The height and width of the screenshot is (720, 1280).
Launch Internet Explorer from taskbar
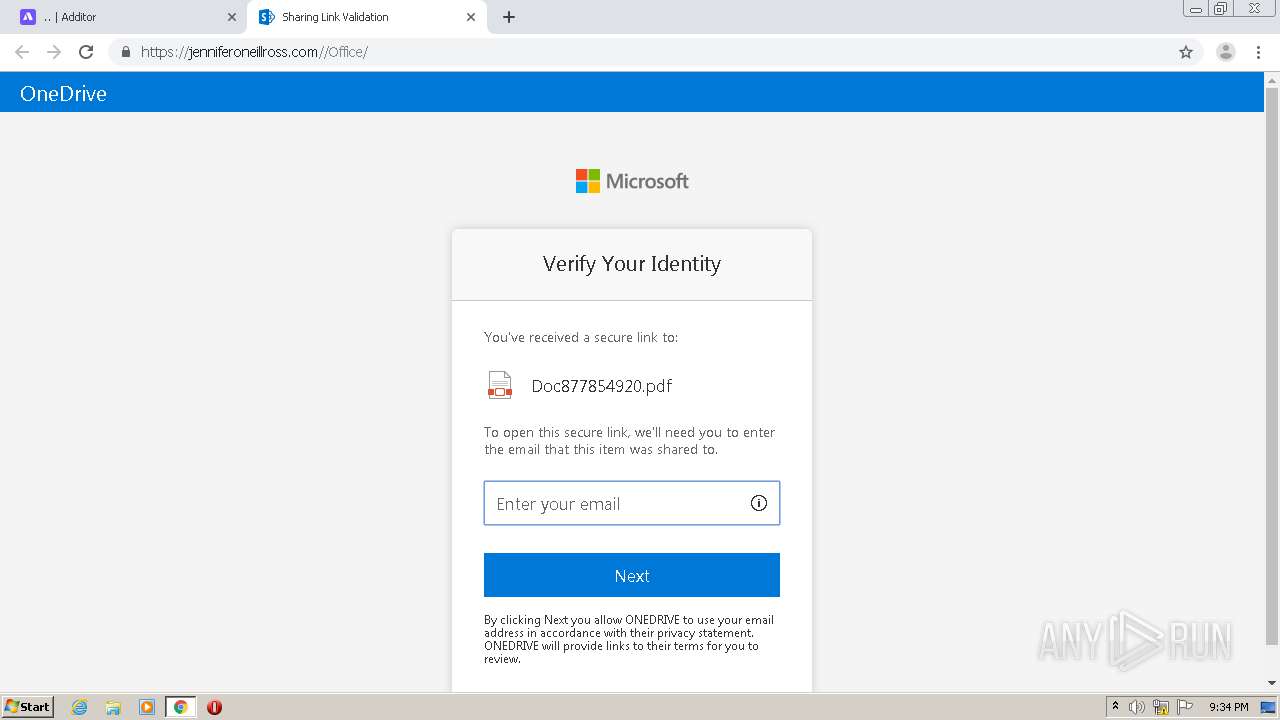(79, 707)
